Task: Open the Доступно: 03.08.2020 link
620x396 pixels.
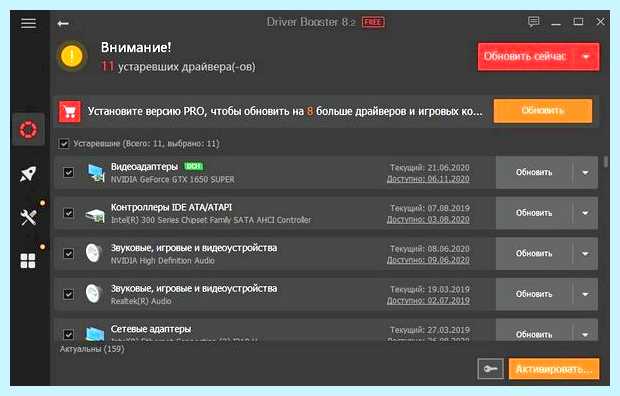Action: (428, 220)
